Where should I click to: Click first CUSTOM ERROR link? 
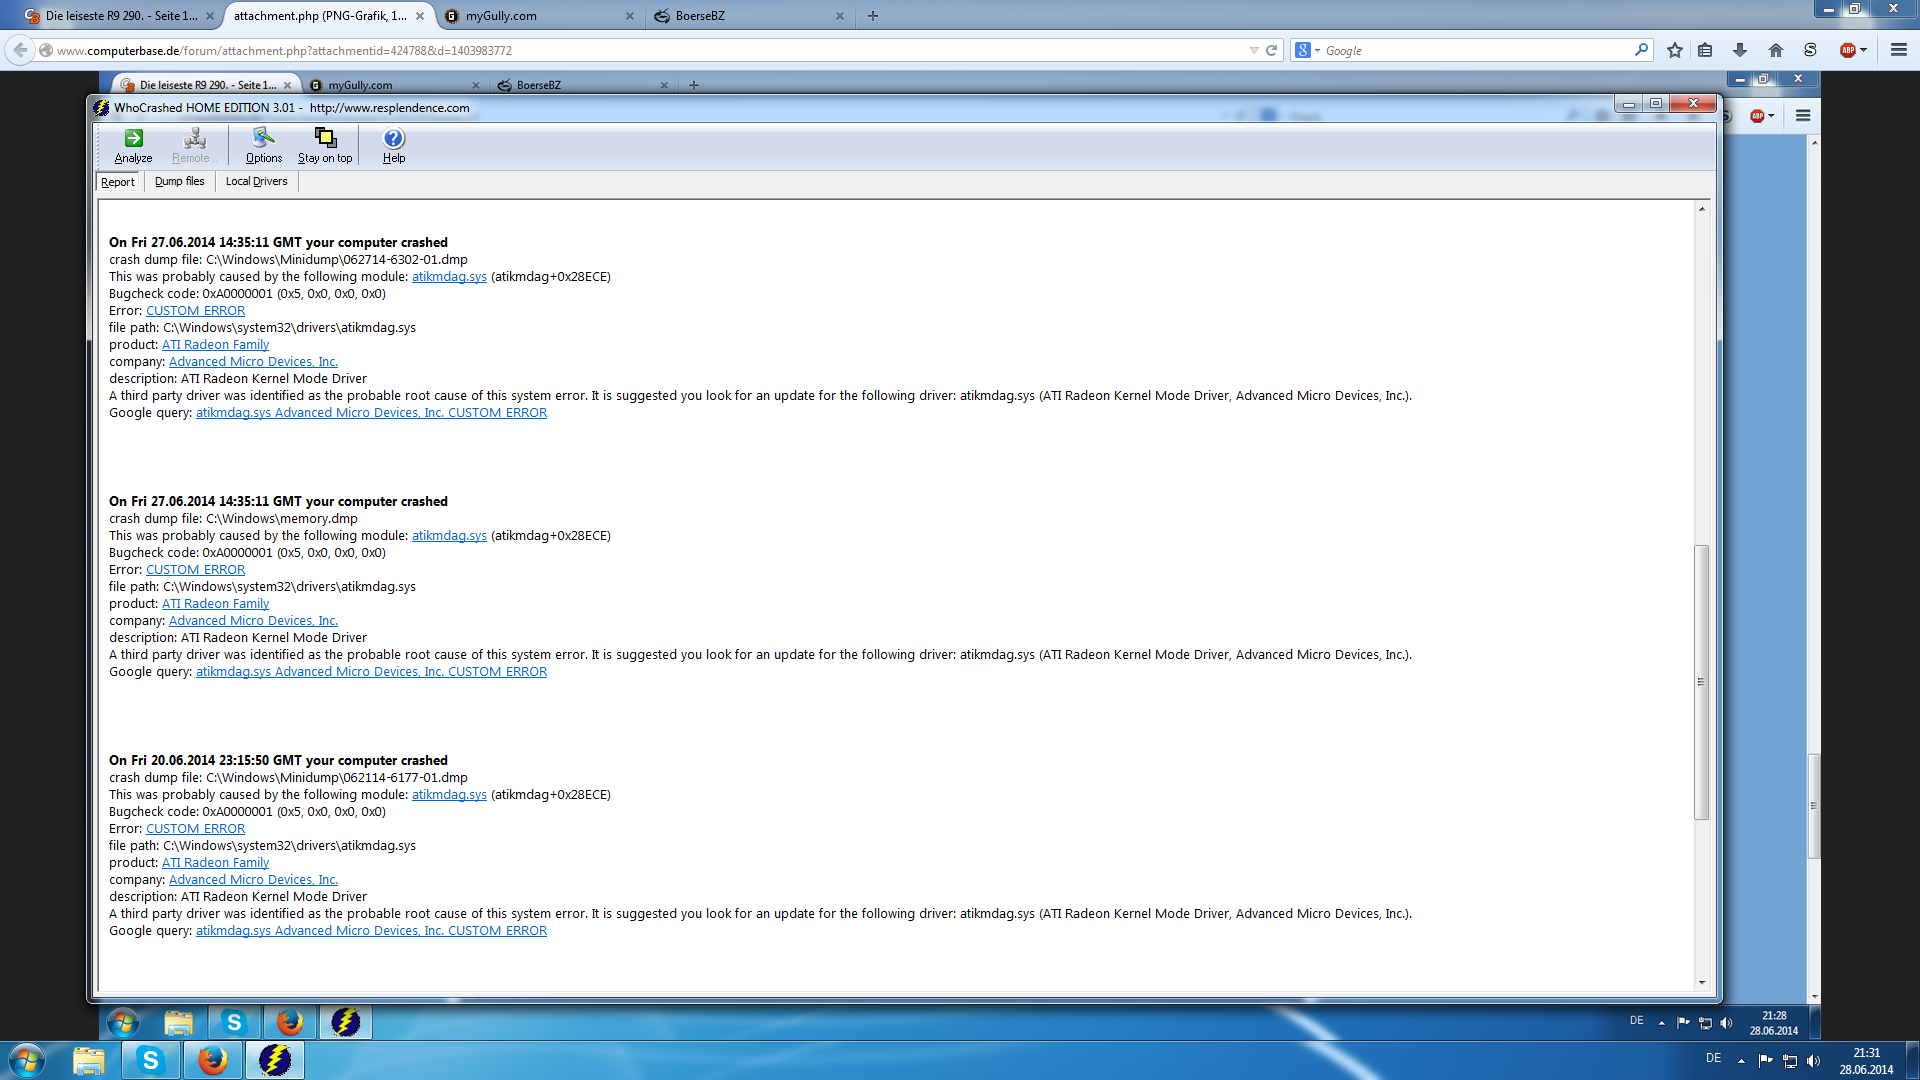coord(195,311)
